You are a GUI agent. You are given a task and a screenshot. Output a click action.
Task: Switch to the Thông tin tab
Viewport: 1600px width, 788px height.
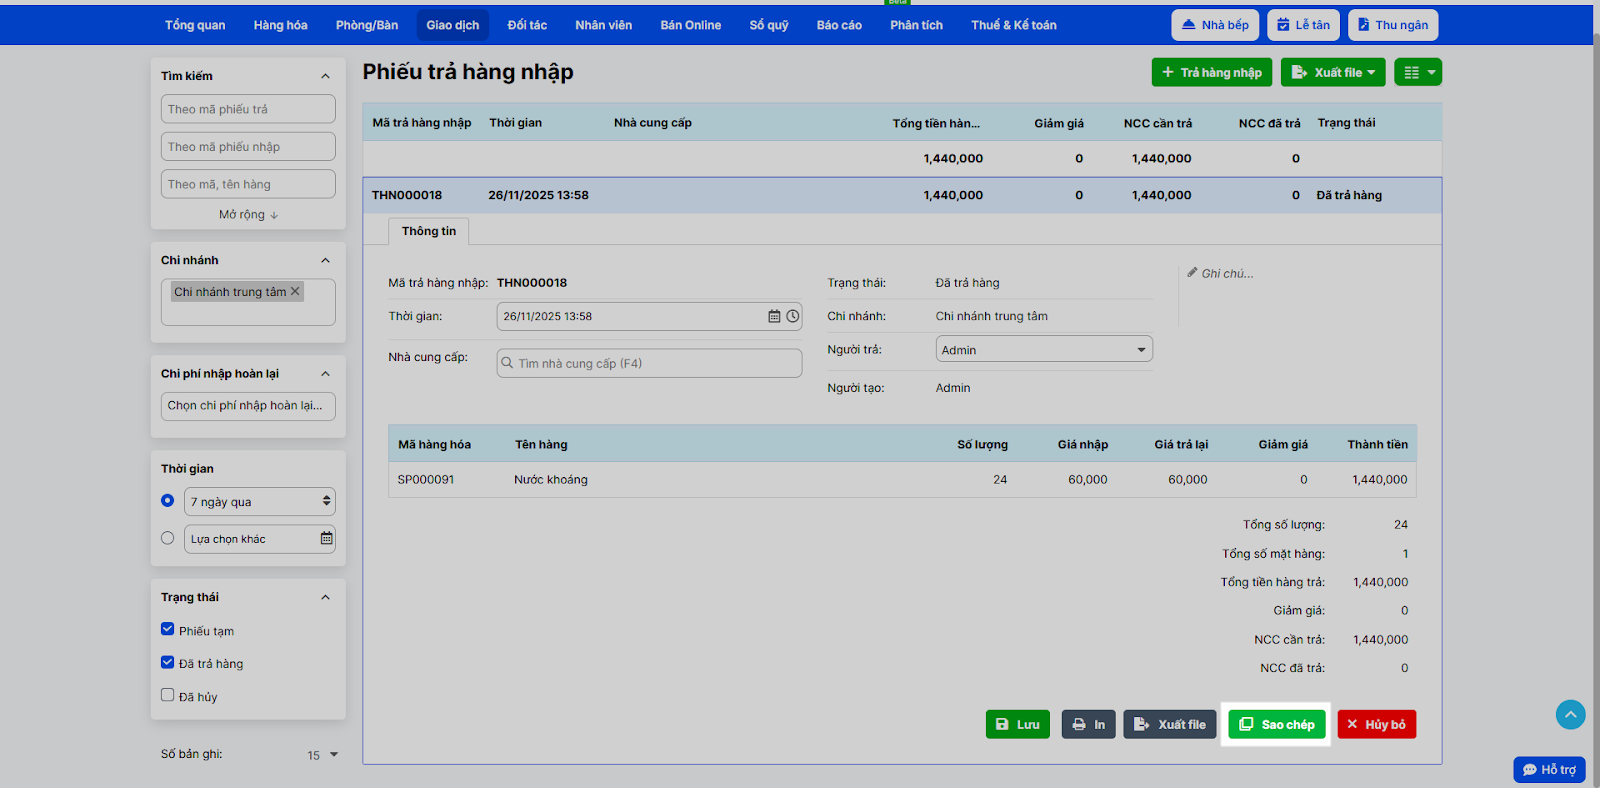pyautogui.click(x=429, y=231)
